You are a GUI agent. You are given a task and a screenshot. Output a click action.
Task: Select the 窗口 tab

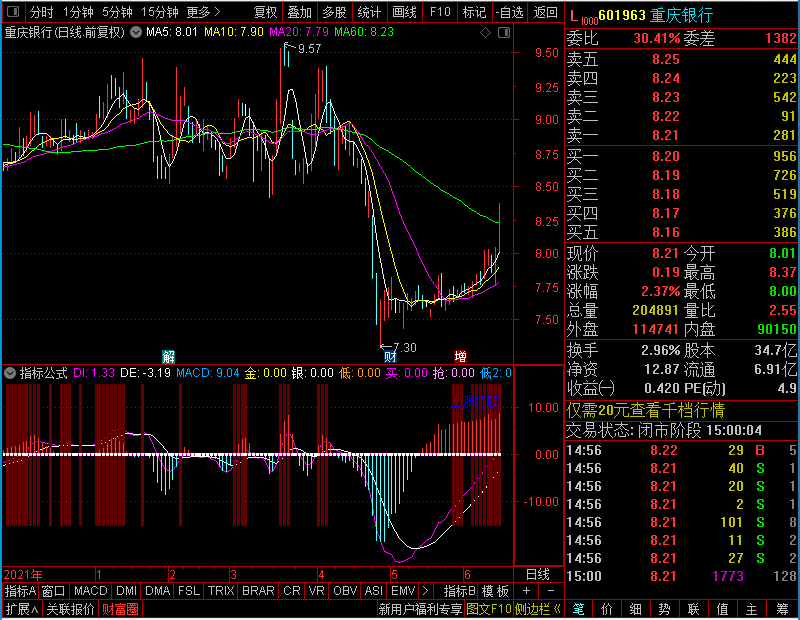pyautogui.click(x=54, y=591)
